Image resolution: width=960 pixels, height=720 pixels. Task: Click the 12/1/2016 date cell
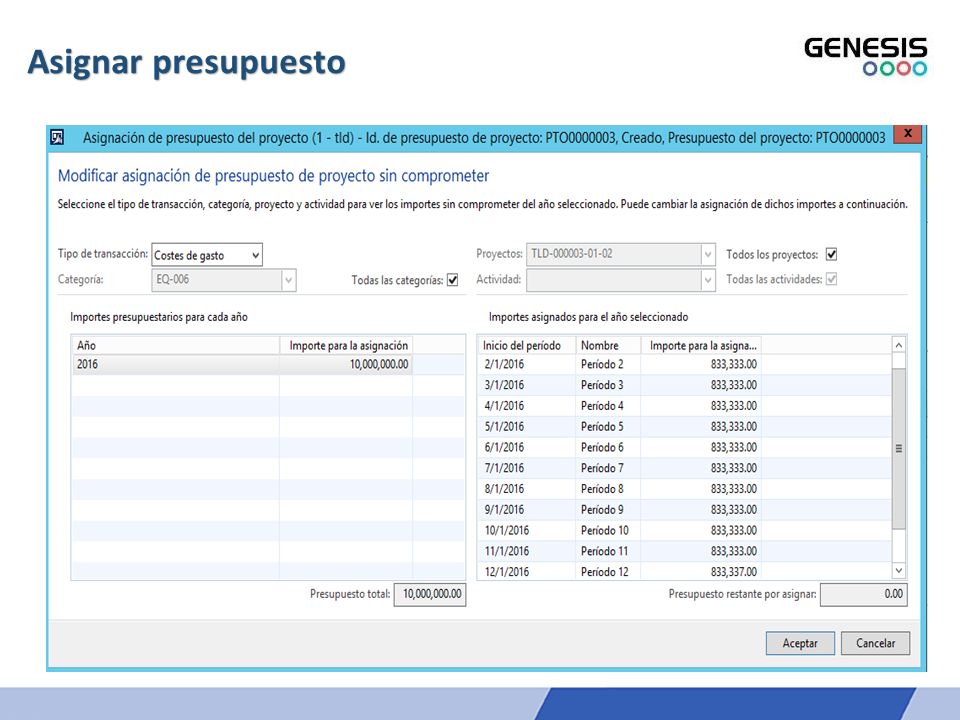pos(526,572)
